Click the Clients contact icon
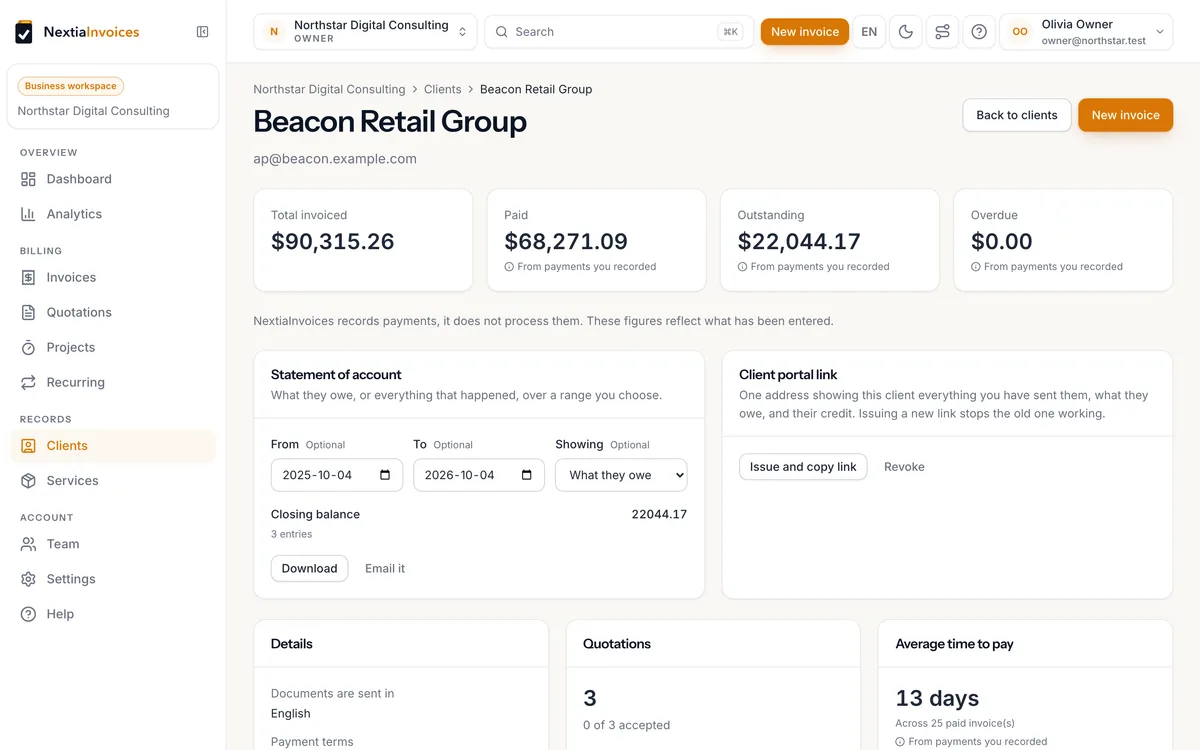Screen dimensions: 1200x750 [x=28, y=446]
